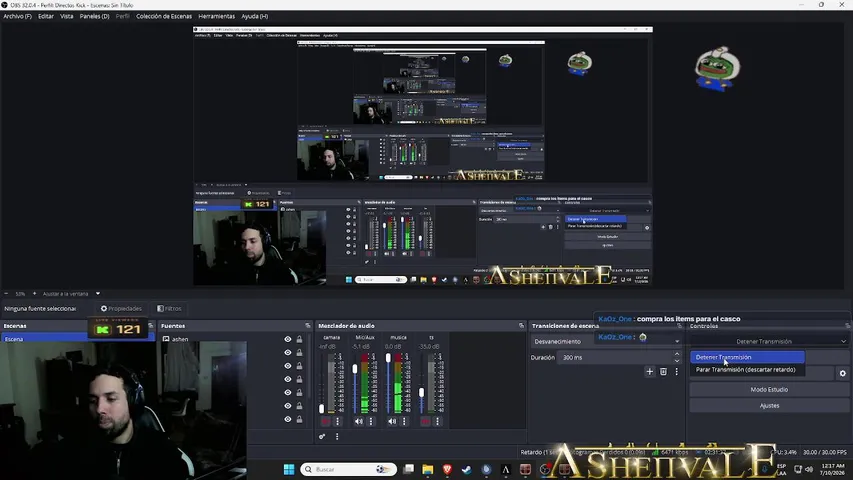Delete the scene transition with trash icon

(663, 372)
